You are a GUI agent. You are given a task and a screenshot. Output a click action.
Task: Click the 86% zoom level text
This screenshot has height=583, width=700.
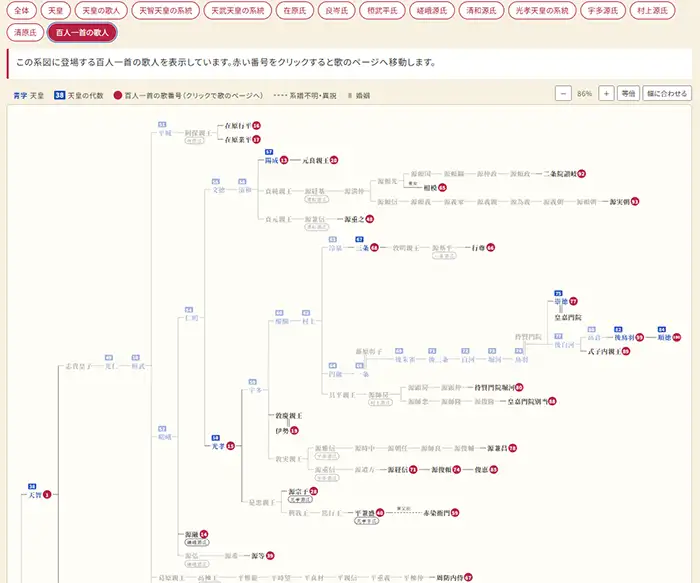[x=584, y=94]
